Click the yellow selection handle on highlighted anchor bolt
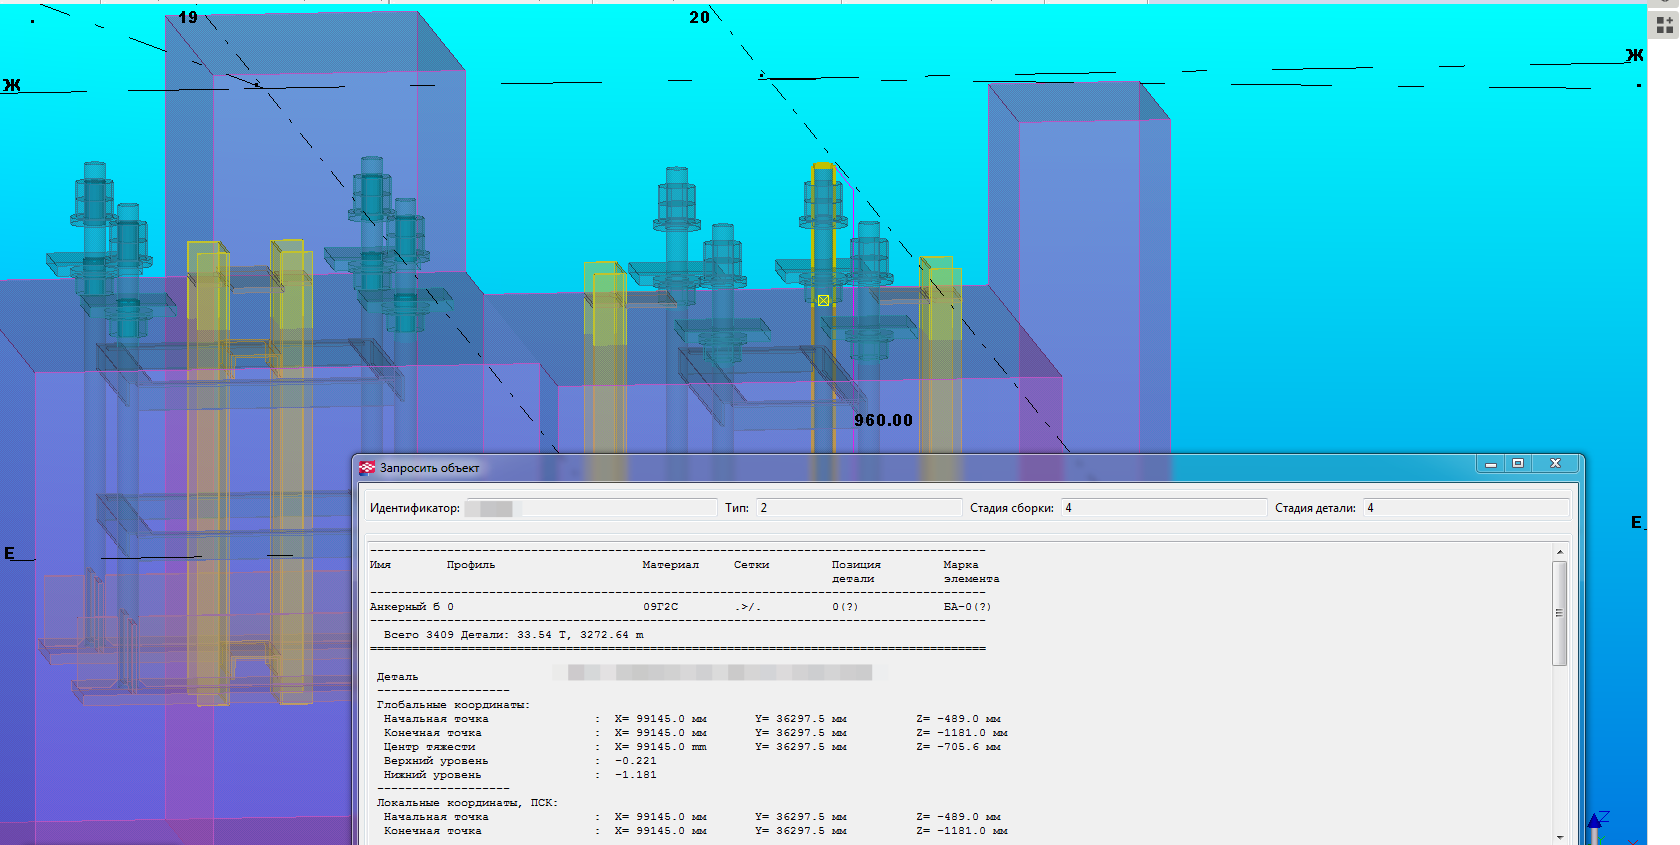Image resolution: width=1680 pixels, height=845 pixels. 823,300
